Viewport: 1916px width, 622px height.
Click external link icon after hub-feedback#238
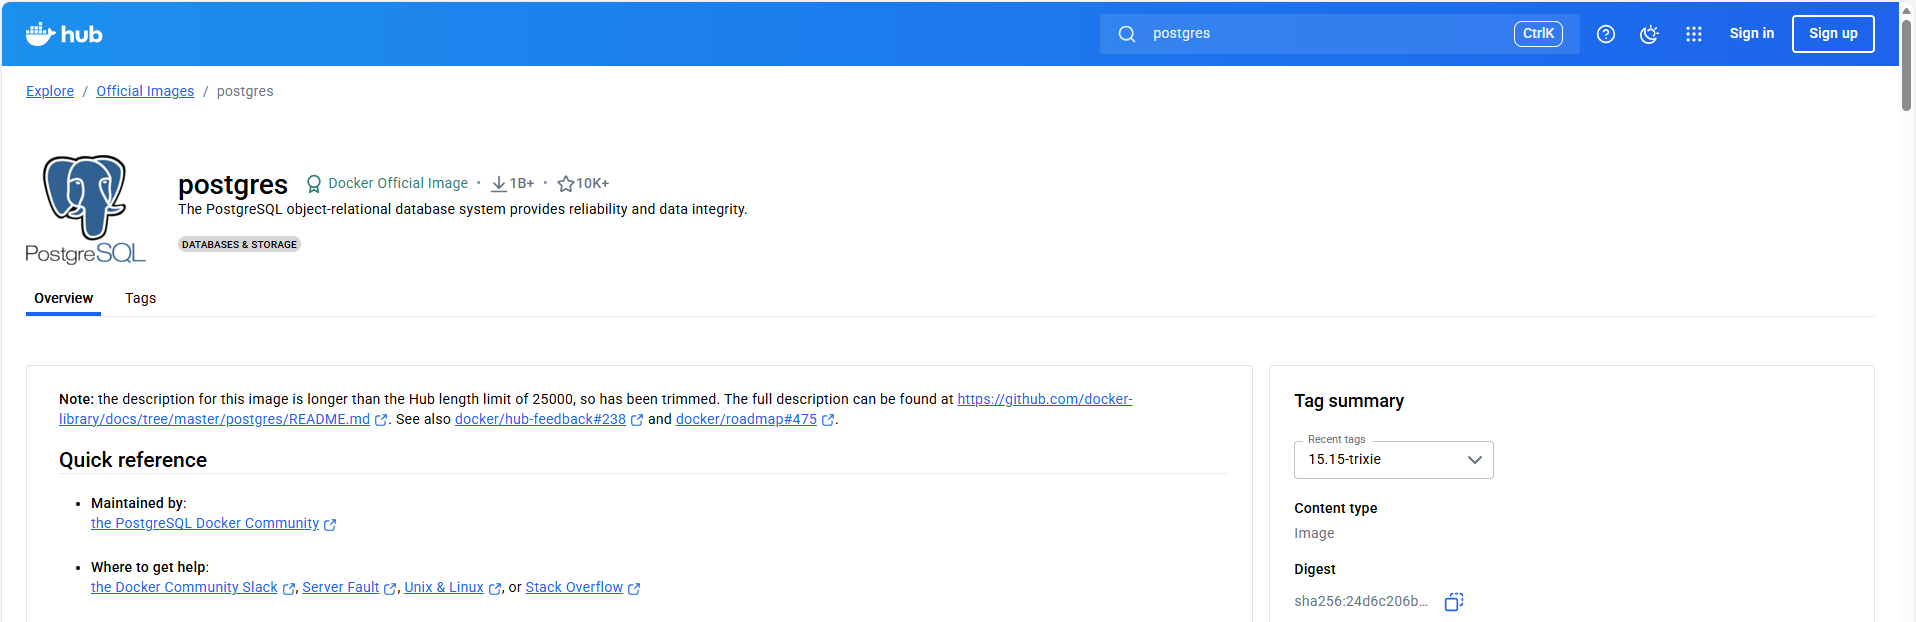click(x=637, y=420)
